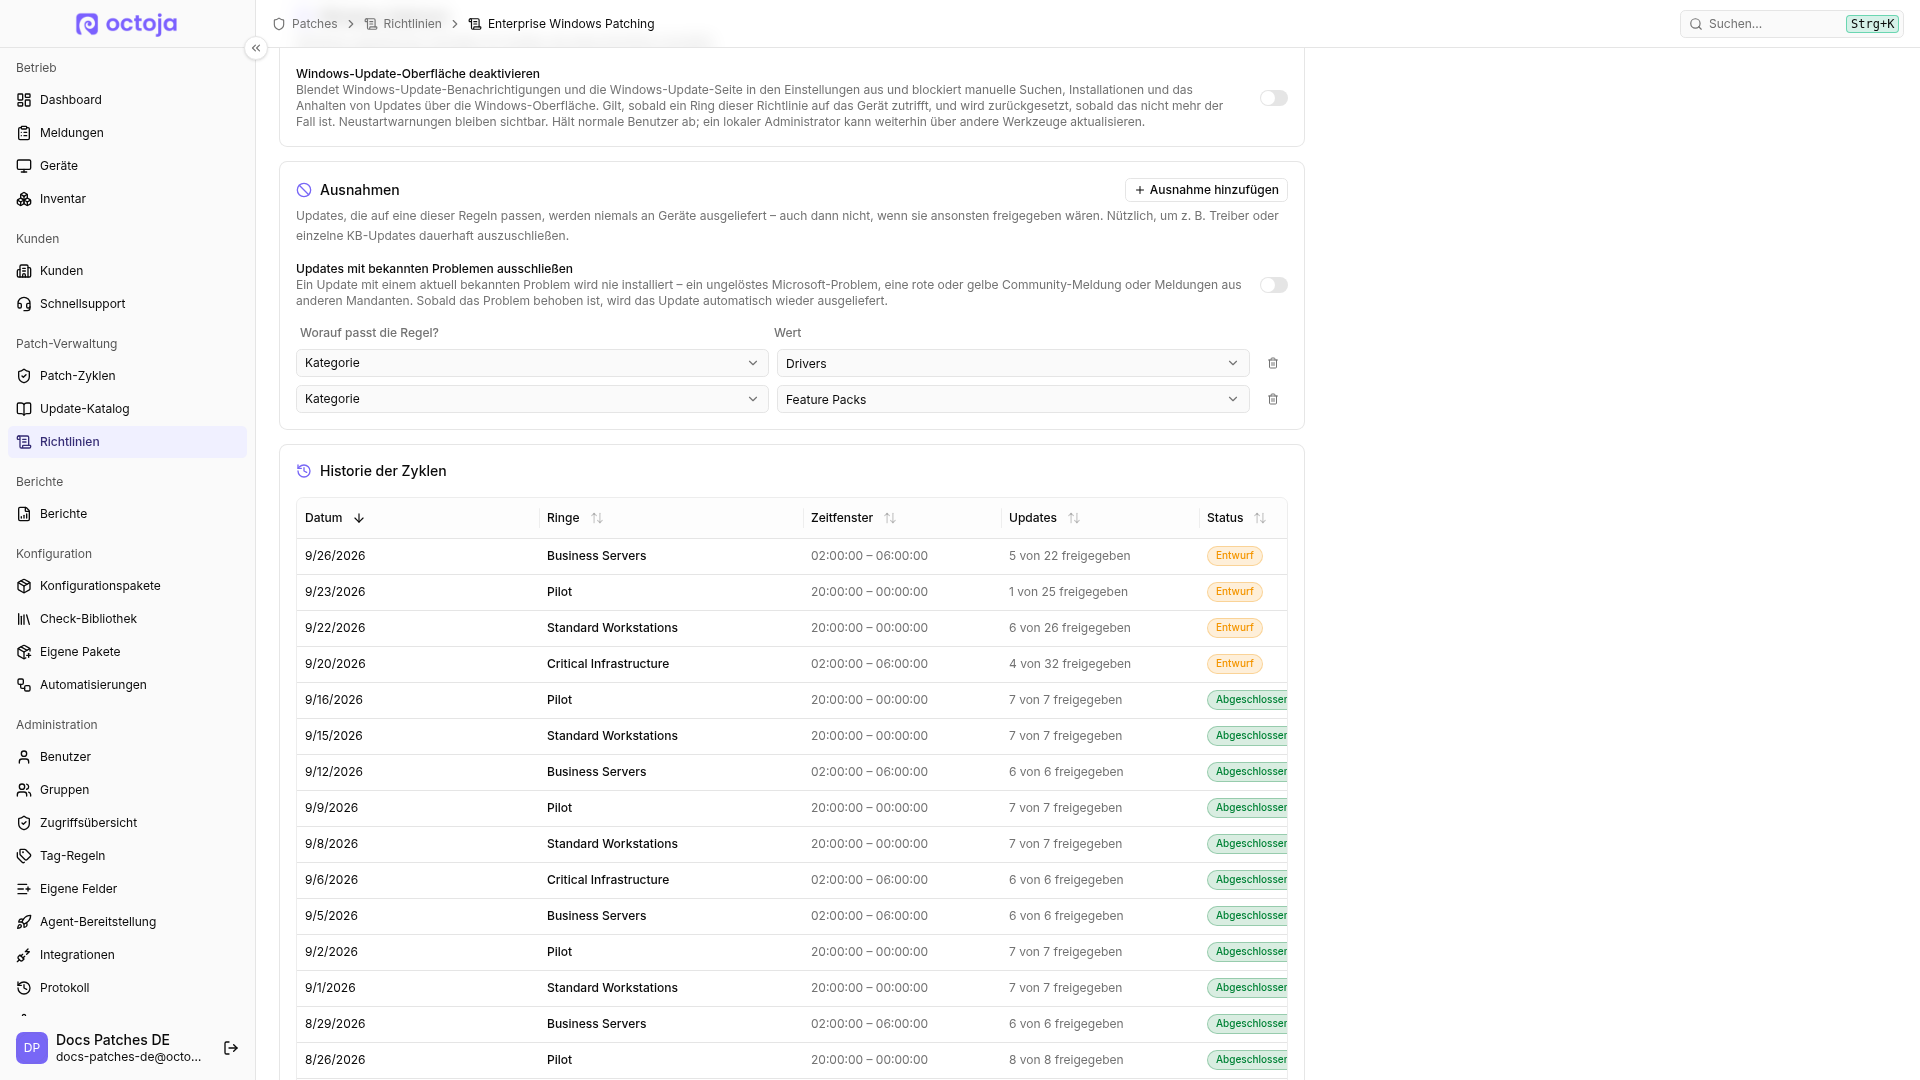Image resolution: width=1920 pixels, height=1080 pixels.
Task: Click the '7 von 7 freigegeben' cell for 9/16/2026
Action: [x=1065, y=700]
